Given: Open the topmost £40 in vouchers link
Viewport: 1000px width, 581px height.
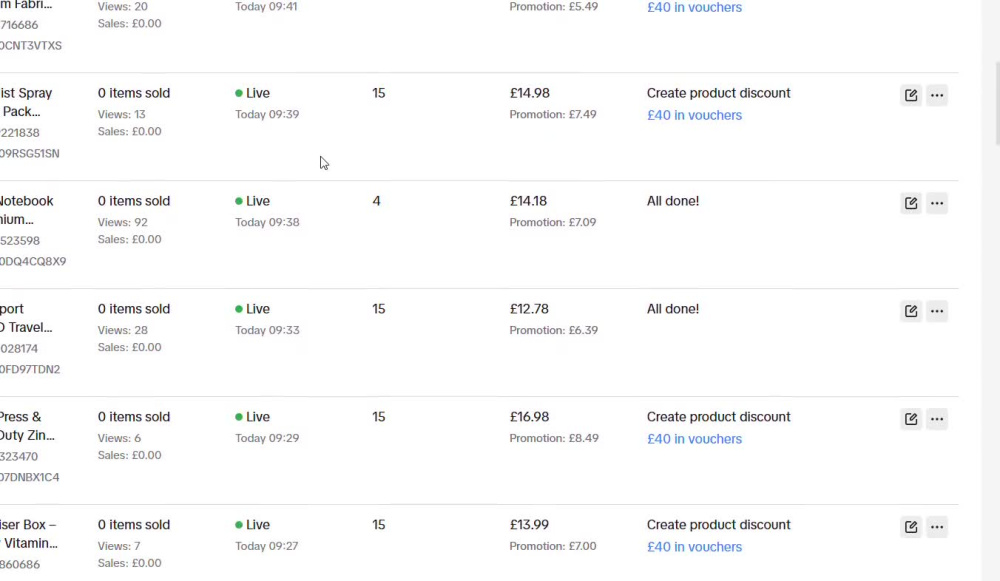Looking at the screenshot, I should pyautogui.click(x=695, y=8).
